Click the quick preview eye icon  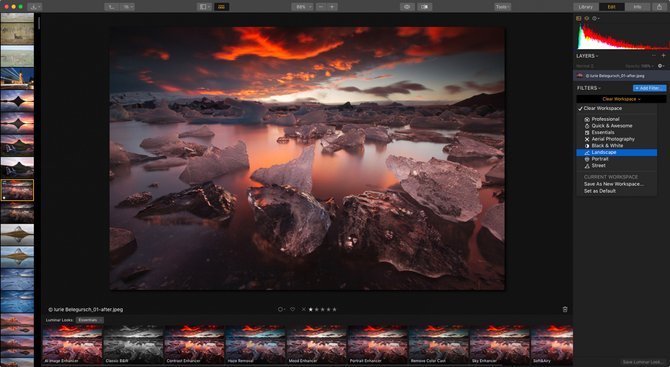coord(406,7)
